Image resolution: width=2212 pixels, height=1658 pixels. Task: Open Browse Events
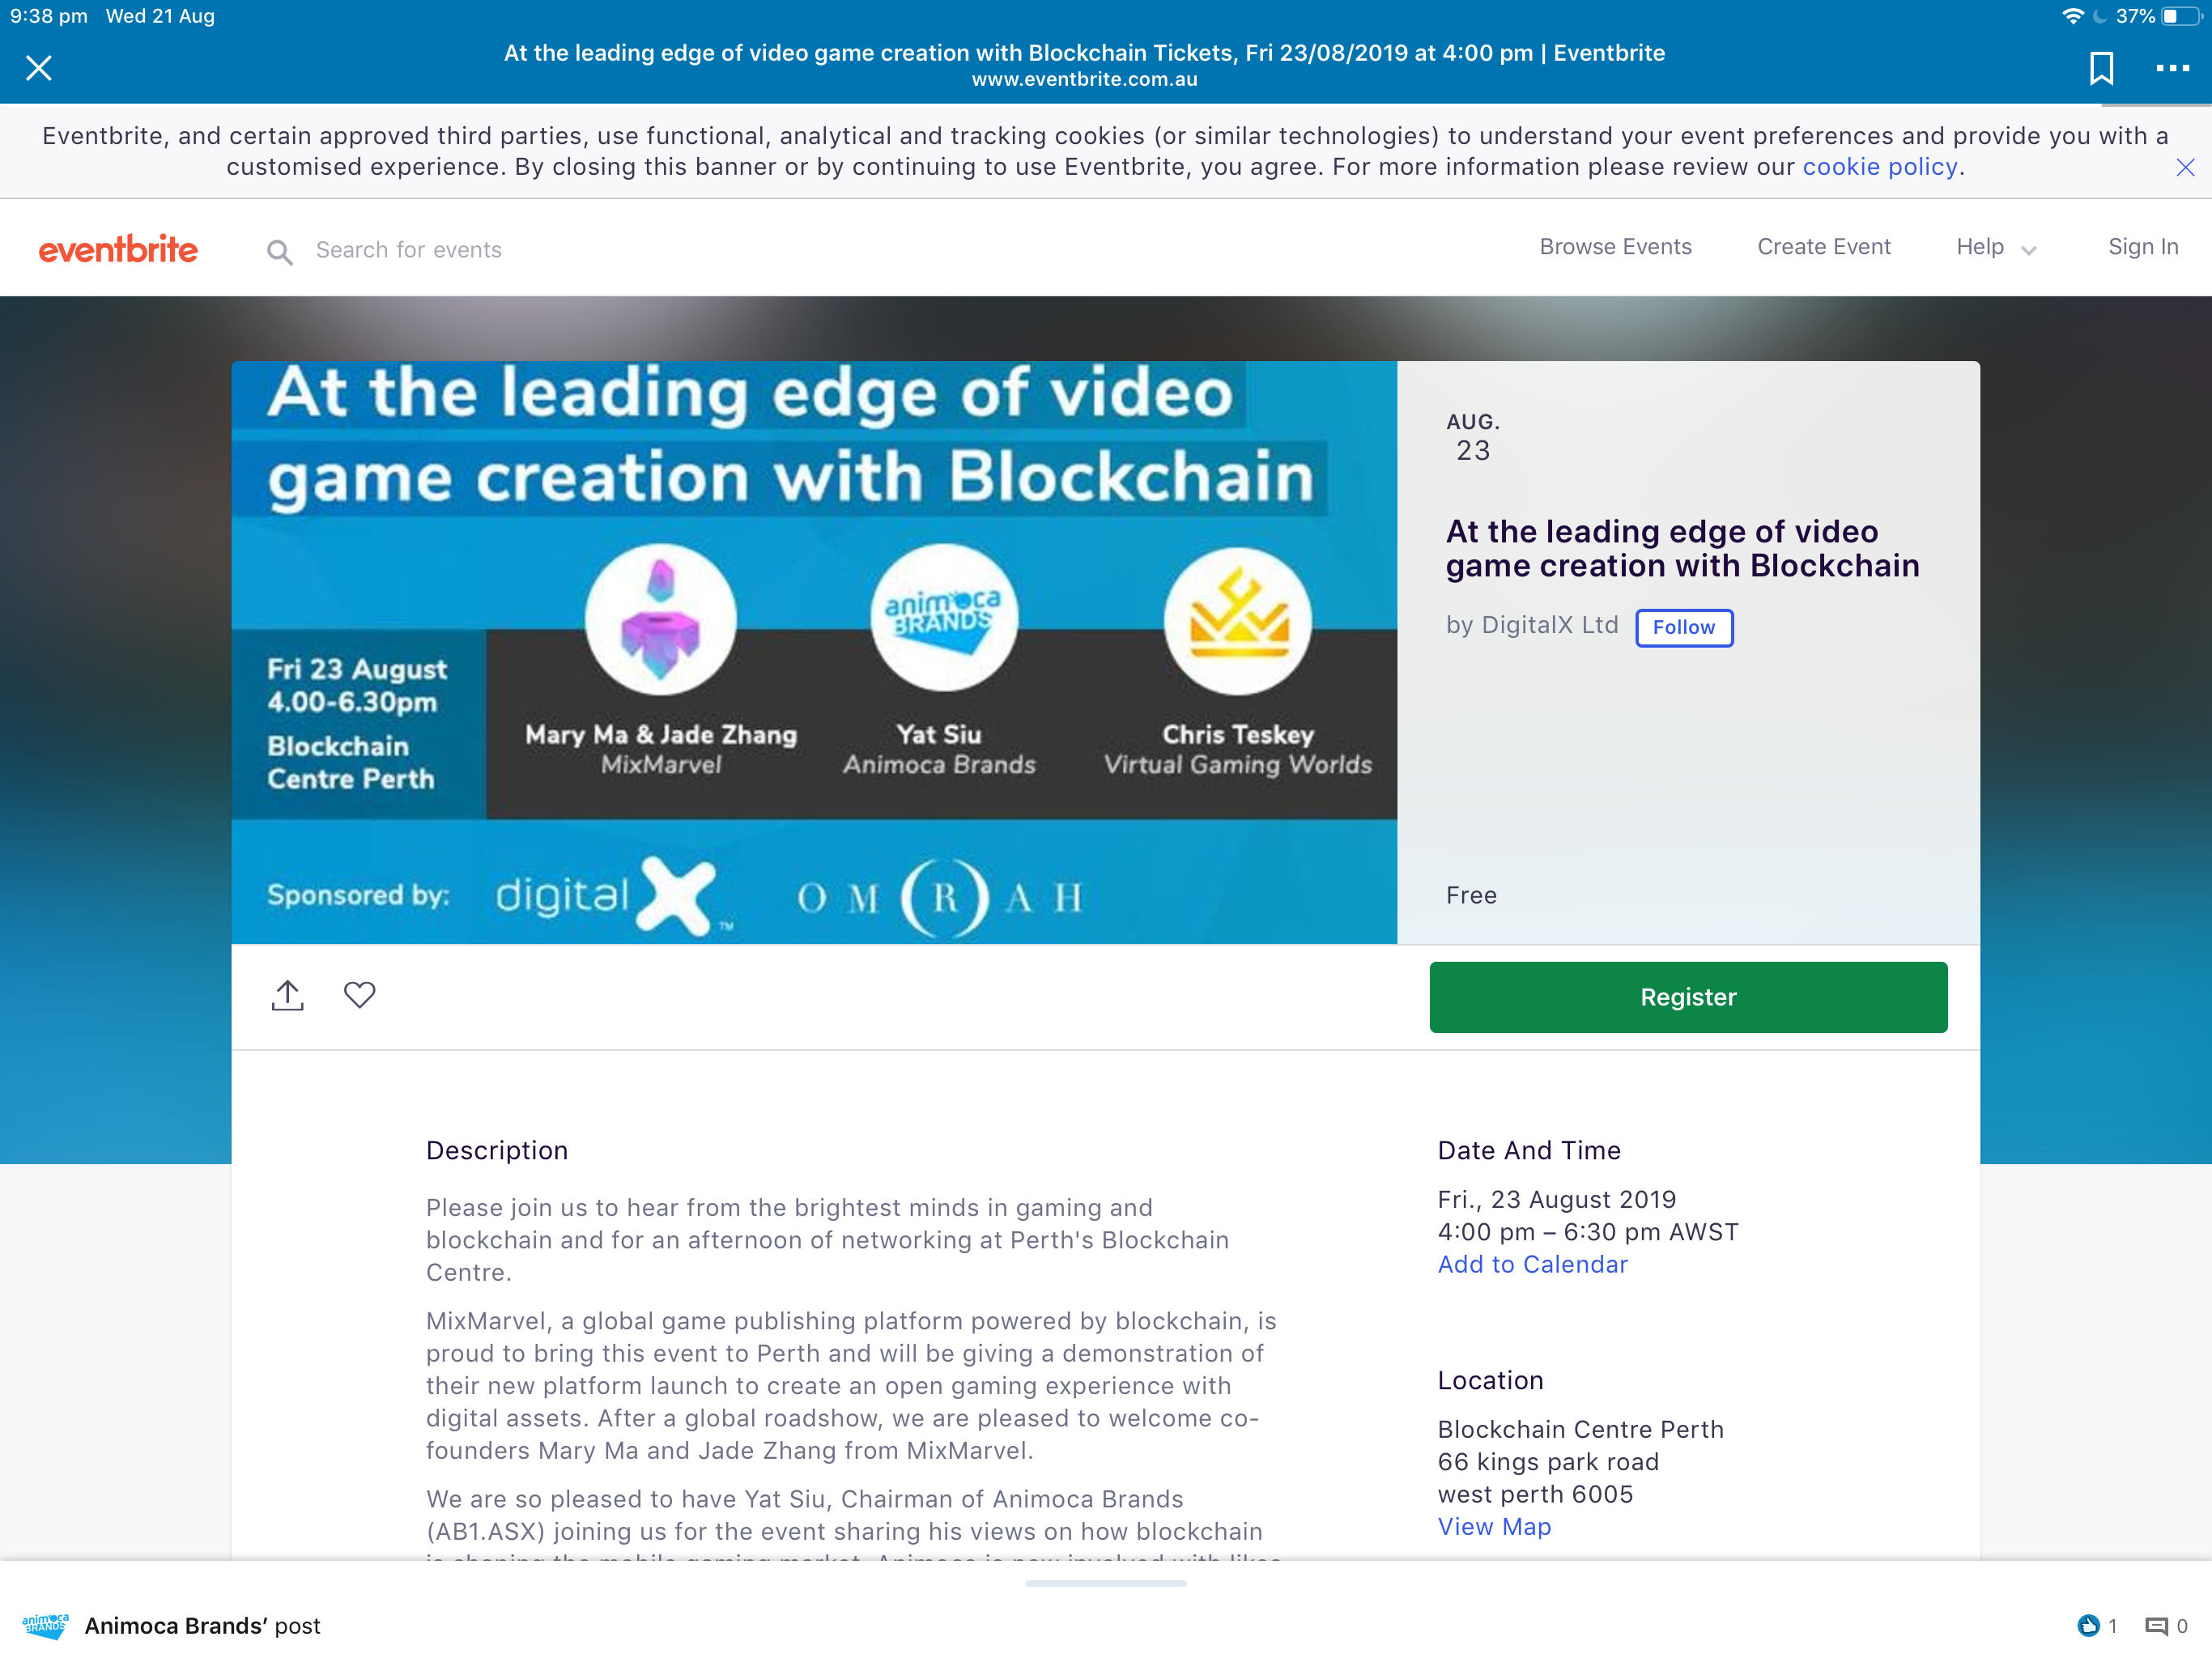1615,247
